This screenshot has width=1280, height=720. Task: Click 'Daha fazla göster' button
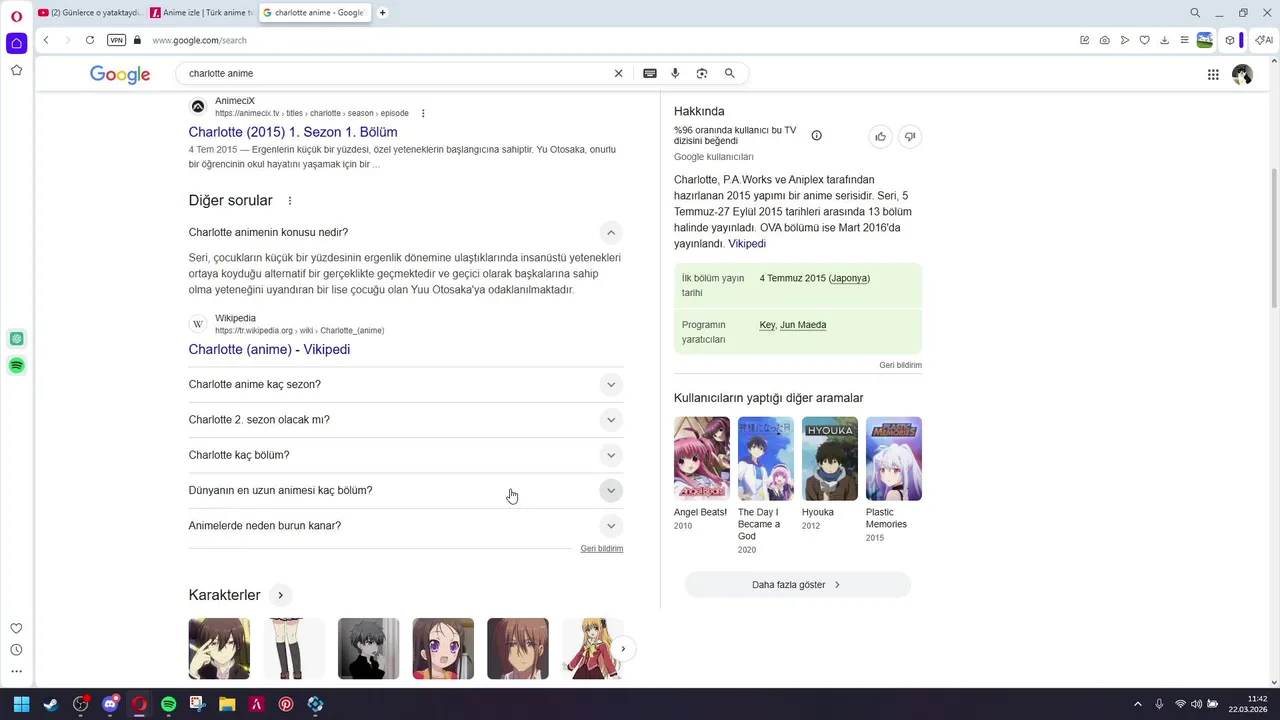click(x=797, y=585)
